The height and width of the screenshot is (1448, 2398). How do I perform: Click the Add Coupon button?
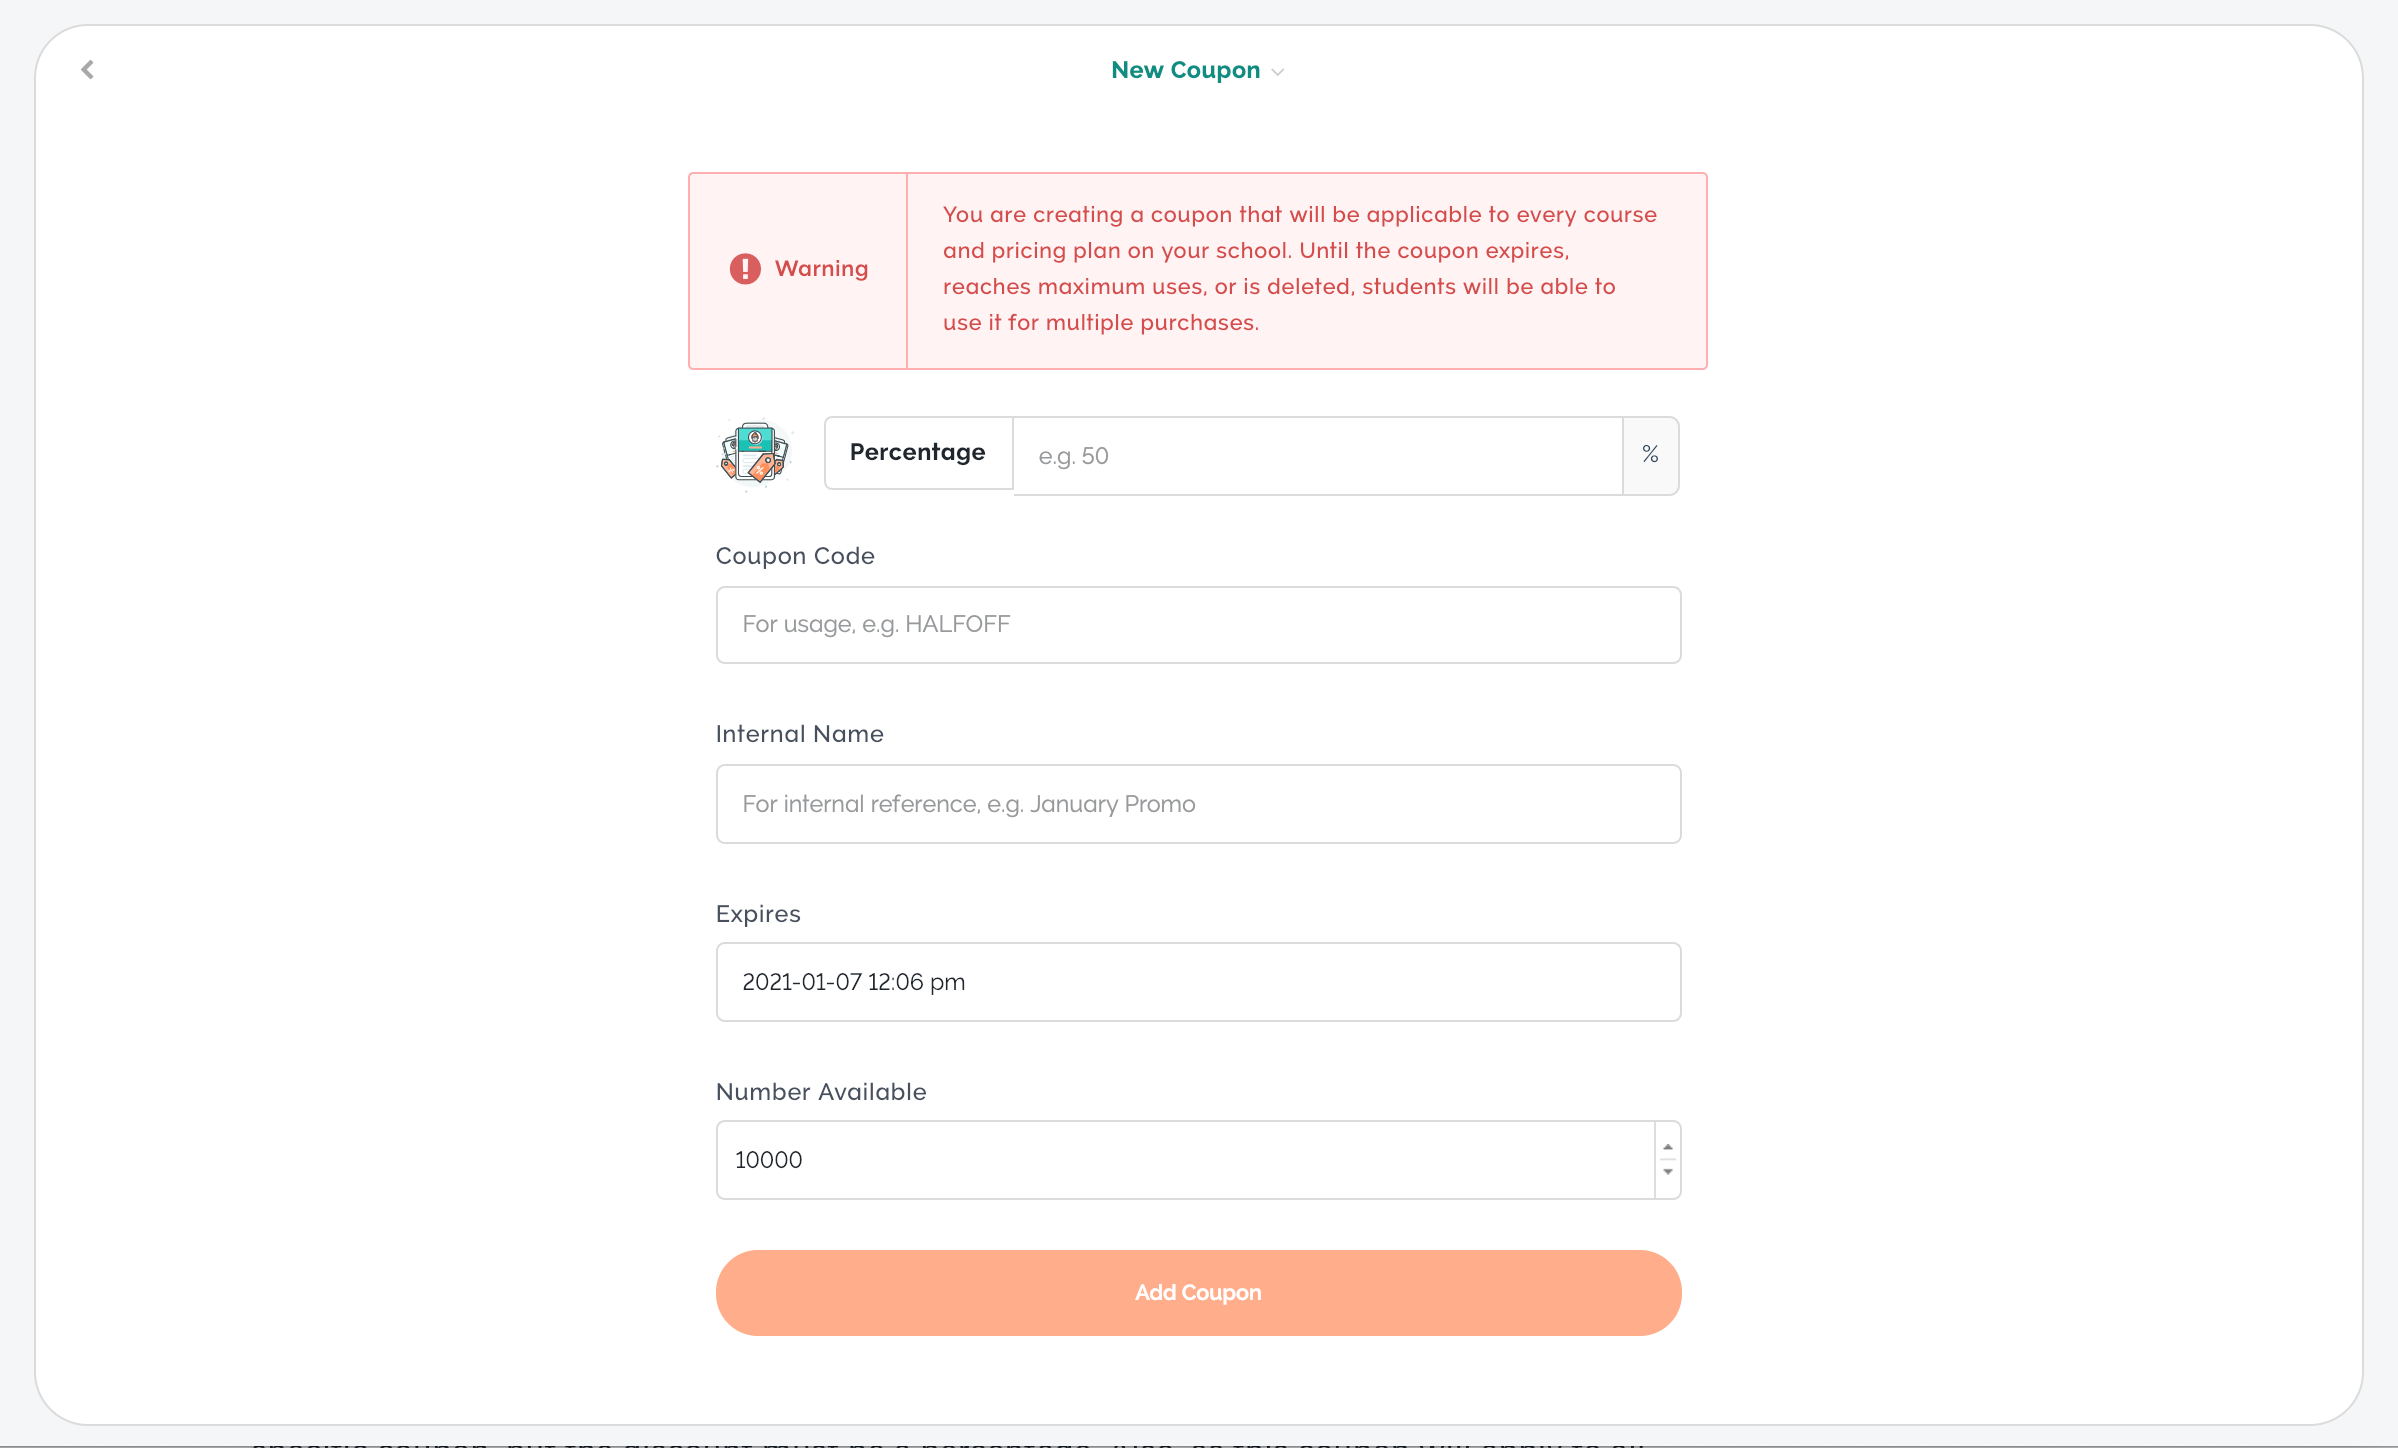[x=1197, y=1292]
